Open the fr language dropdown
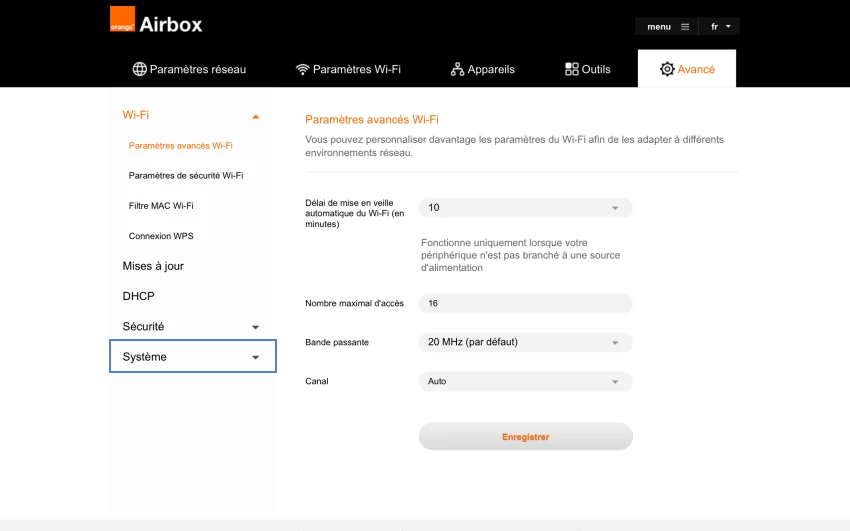Image resolution: width=850 pixels, height=531 pixels. point(720,27)
